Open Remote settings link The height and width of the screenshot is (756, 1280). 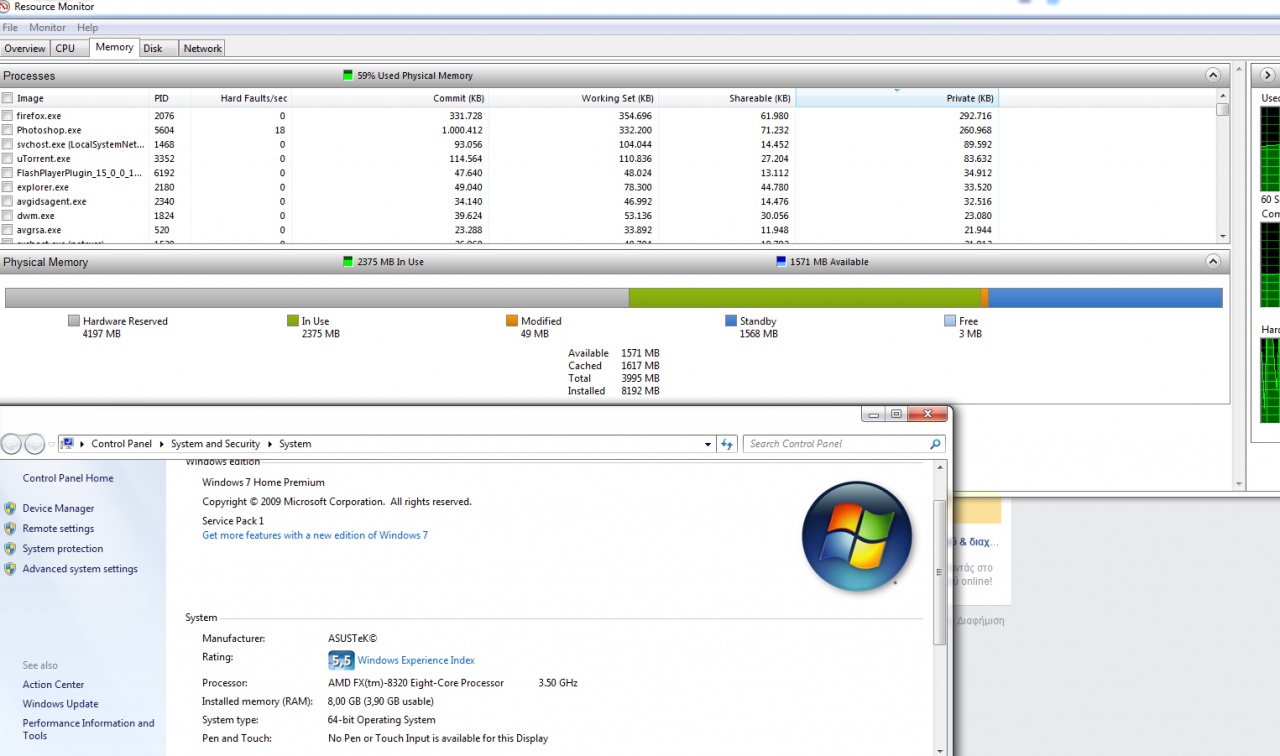tap(58, 528)
